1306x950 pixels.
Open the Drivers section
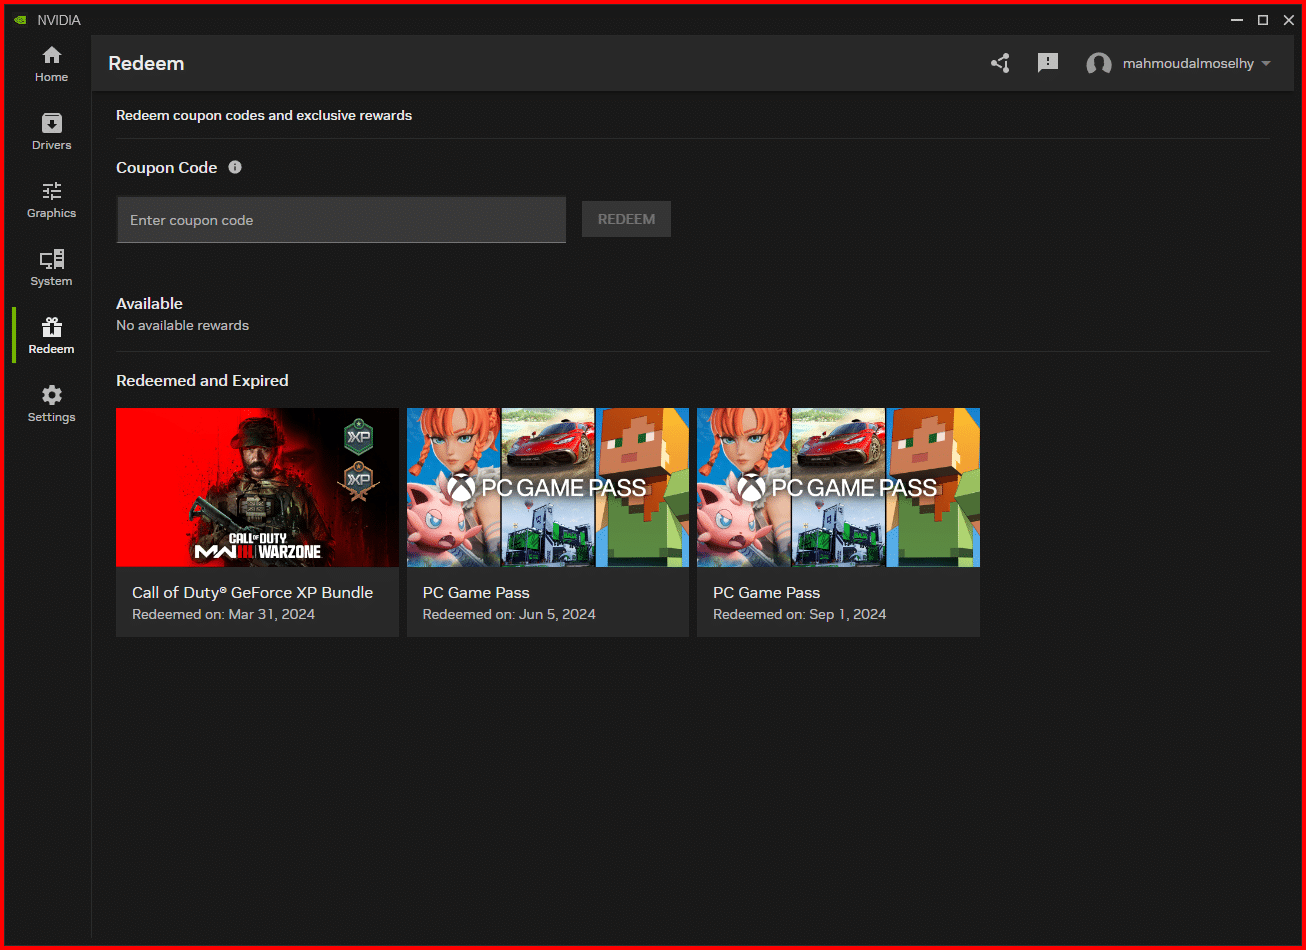coord(51,132)
